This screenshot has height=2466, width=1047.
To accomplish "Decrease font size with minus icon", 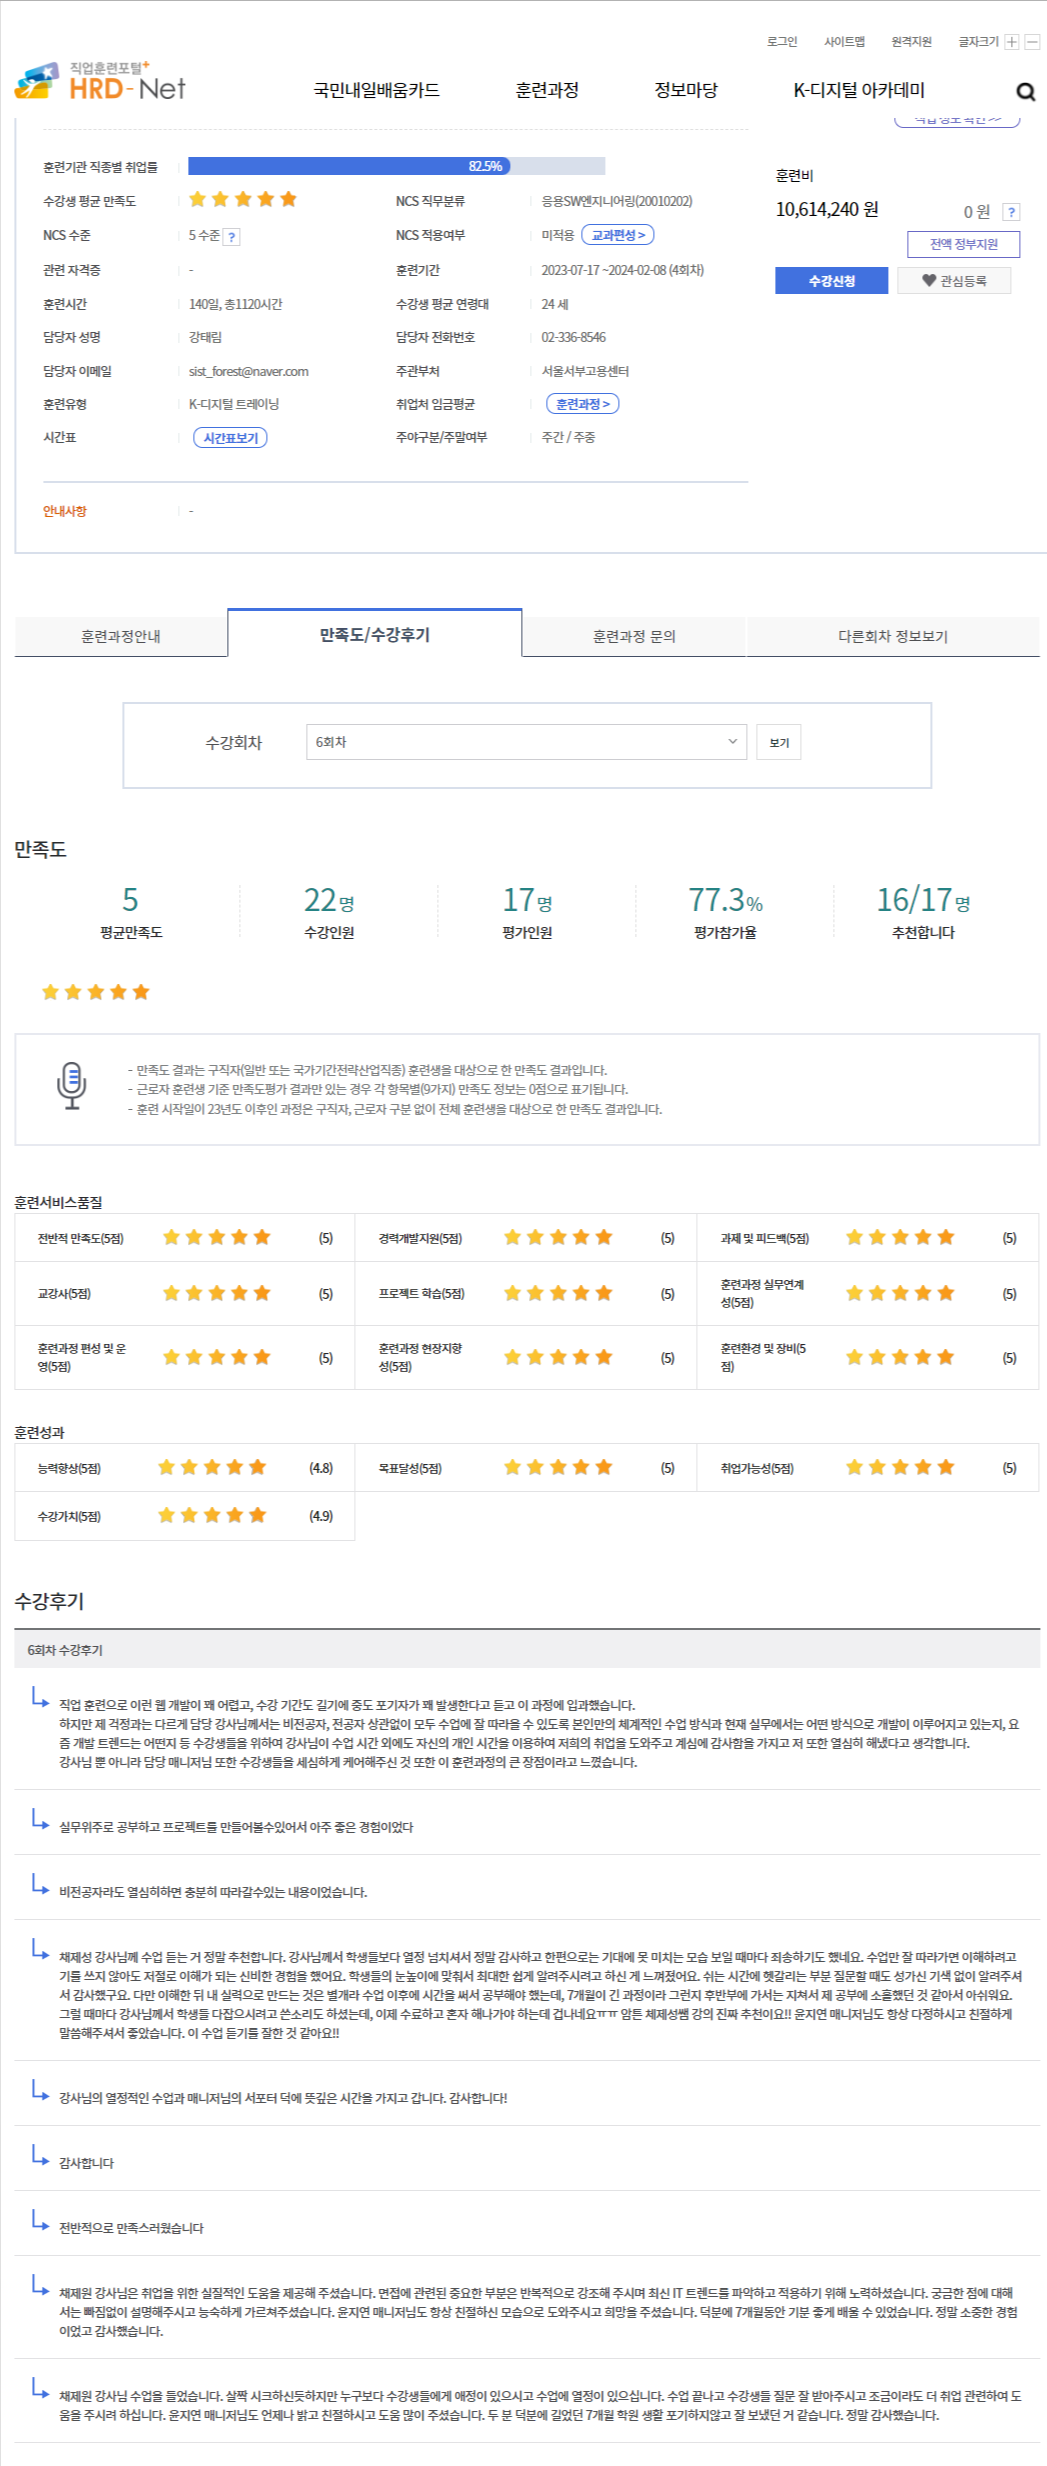I will pyautogui.click(x=1032, y=42).
